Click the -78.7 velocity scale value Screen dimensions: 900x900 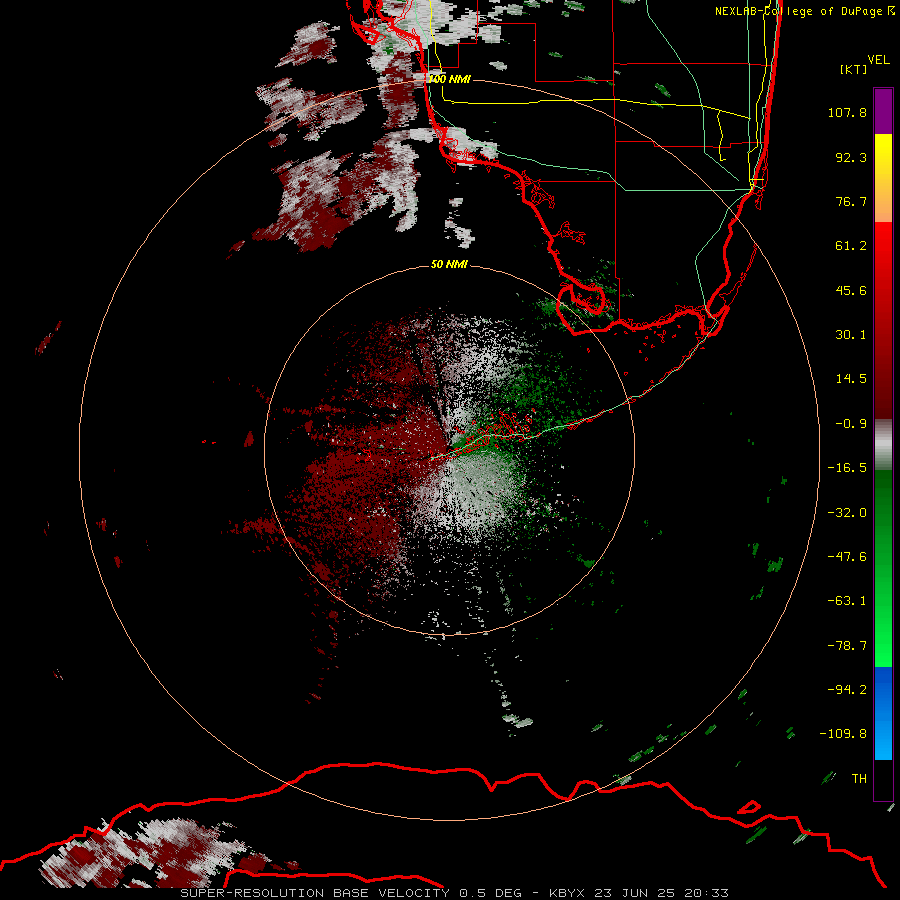pos(847,646)
